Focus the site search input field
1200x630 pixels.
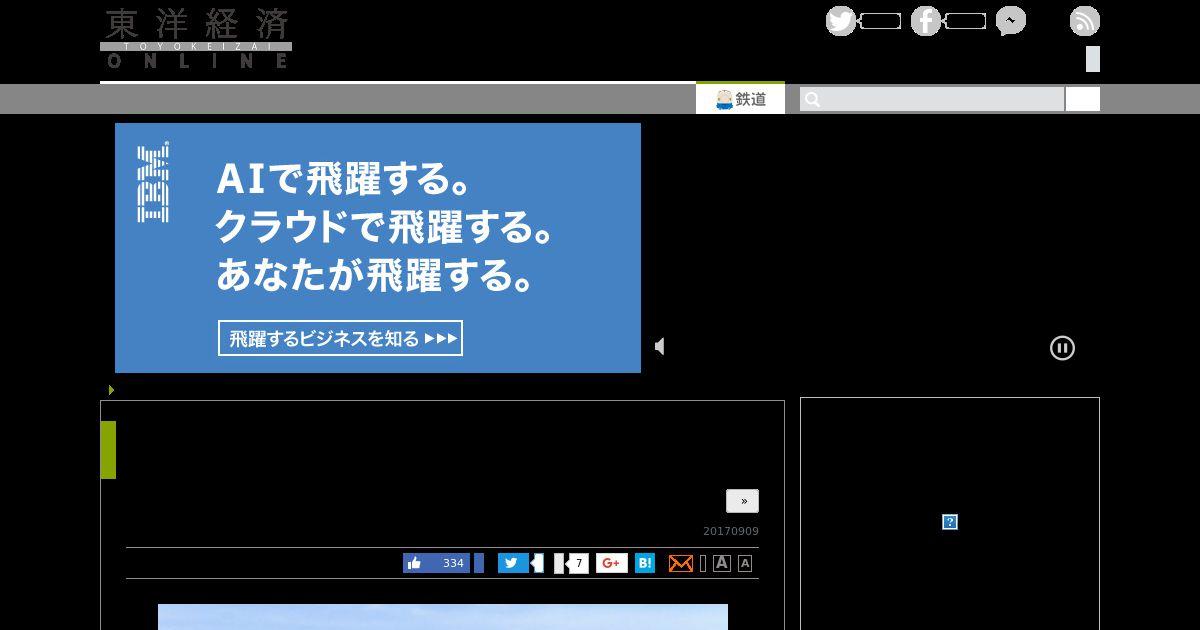932,99
